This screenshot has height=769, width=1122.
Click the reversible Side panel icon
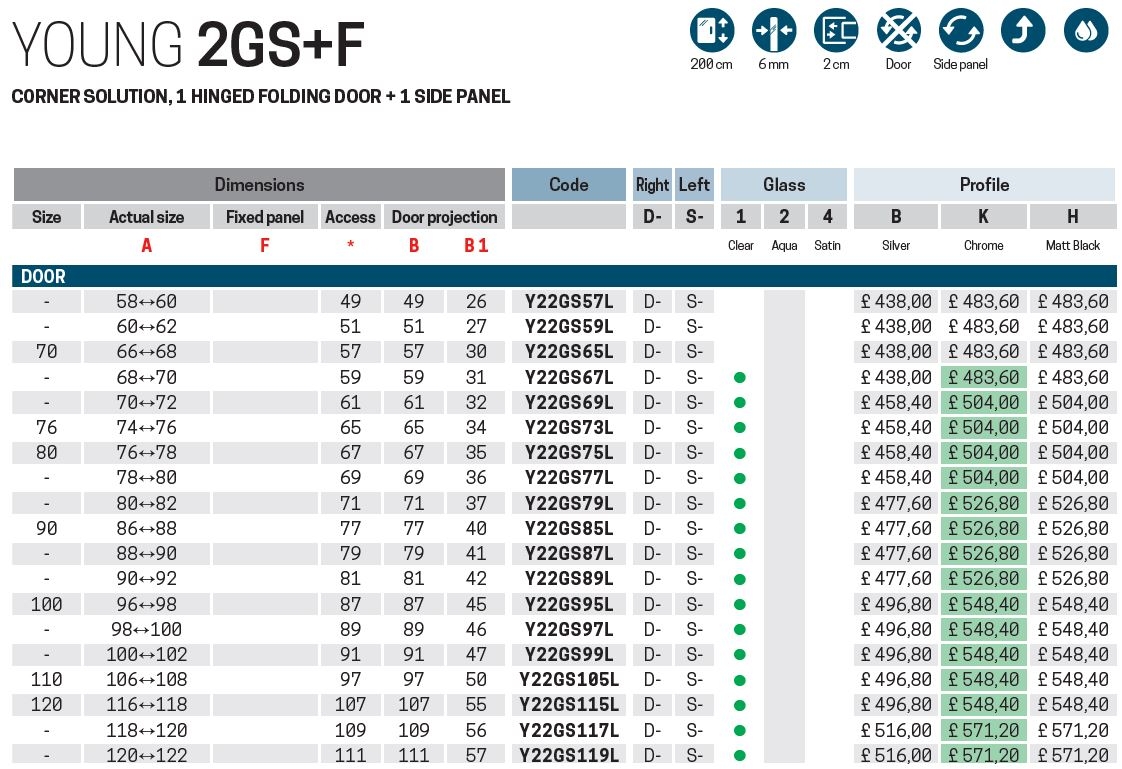point(960,31)
